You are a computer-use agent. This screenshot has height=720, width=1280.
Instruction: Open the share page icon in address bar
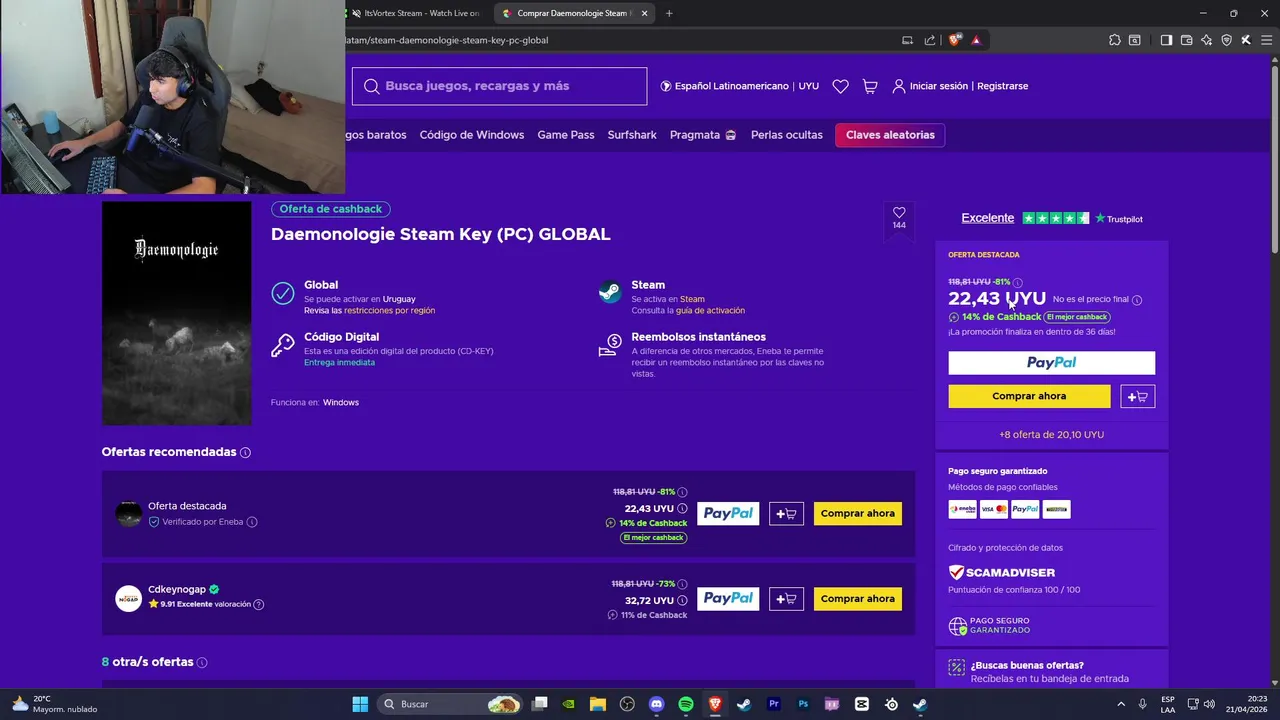point(930,40)
